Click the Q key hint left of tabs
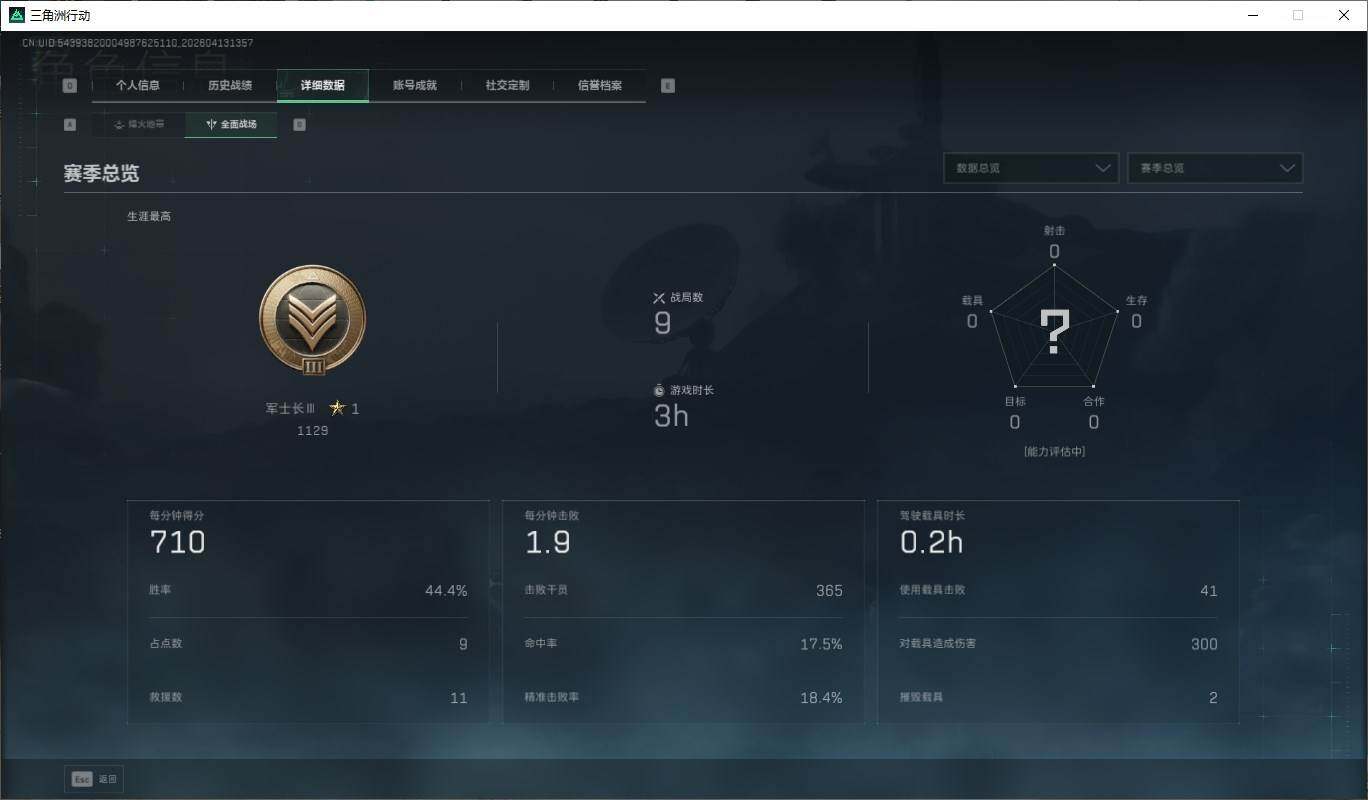This screenshot has width=1368, height=800. click(x=69, y=86)
